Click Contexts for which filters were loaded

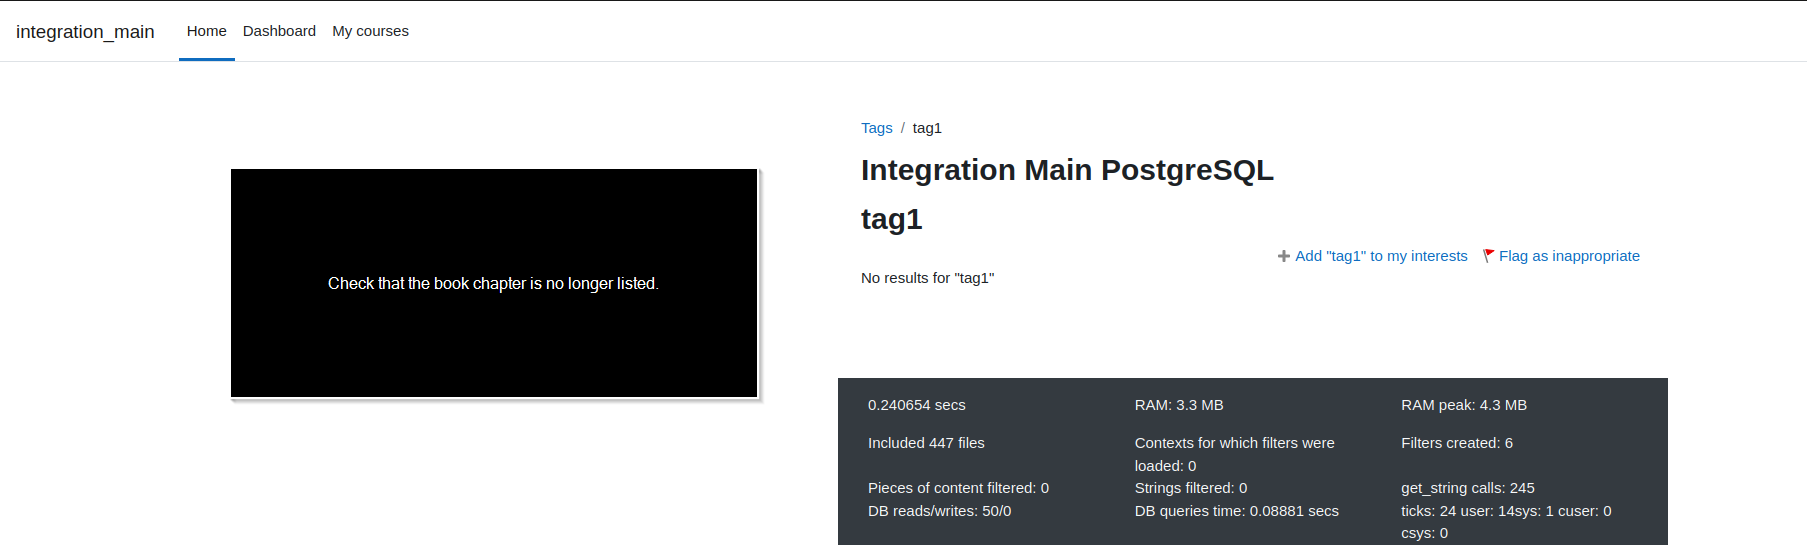[1235, 454]
